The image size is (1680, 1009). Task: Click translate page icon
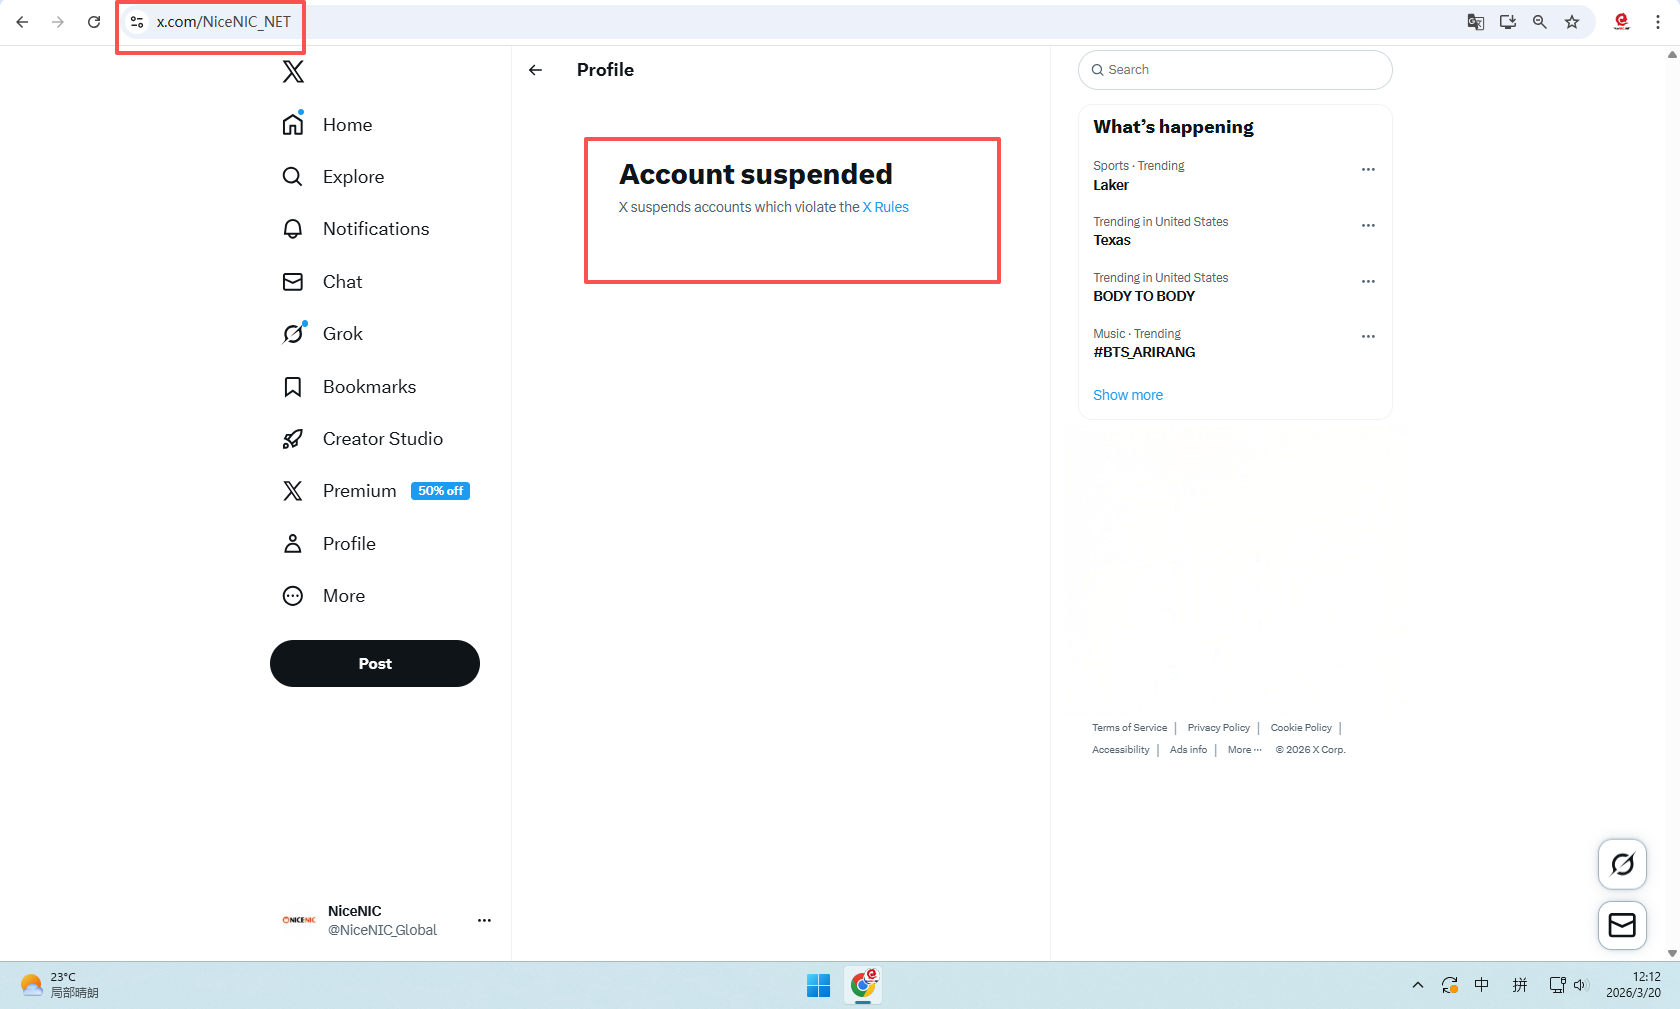(x=1476, y=22)
